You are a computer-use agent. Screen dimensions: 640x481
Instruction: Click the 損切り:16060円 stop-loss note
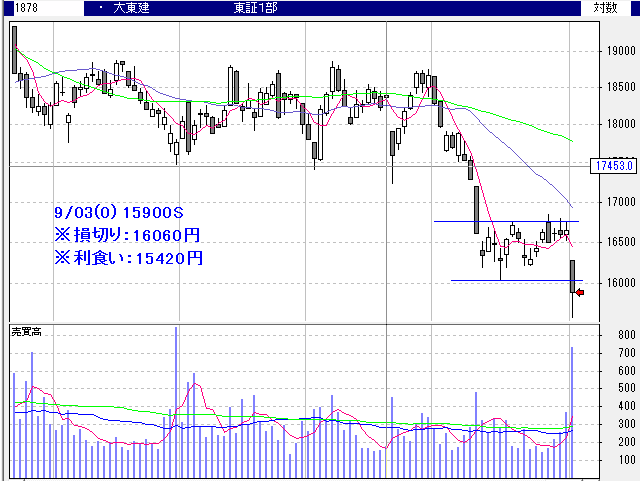pos(128,235)
